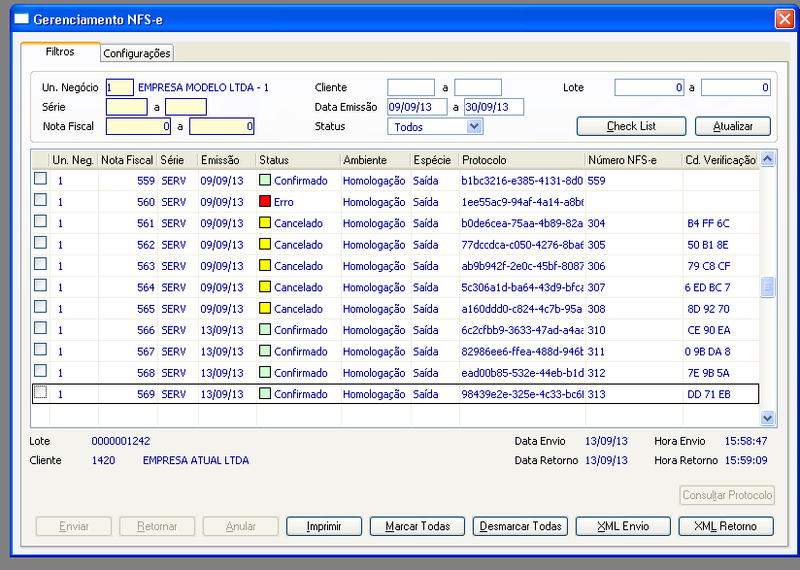The width and height of the screenshot is (800, 570).
Task: Click the yellow status swatch in row 565
Action: click(x=265, y=308)
